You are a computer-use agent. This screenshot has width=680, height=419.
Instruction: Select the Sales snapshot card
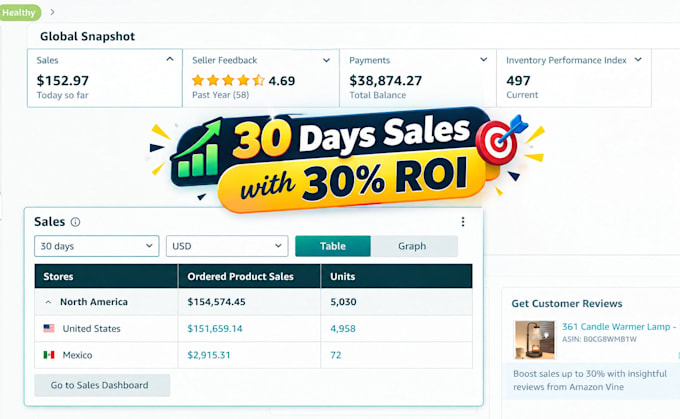105,78
